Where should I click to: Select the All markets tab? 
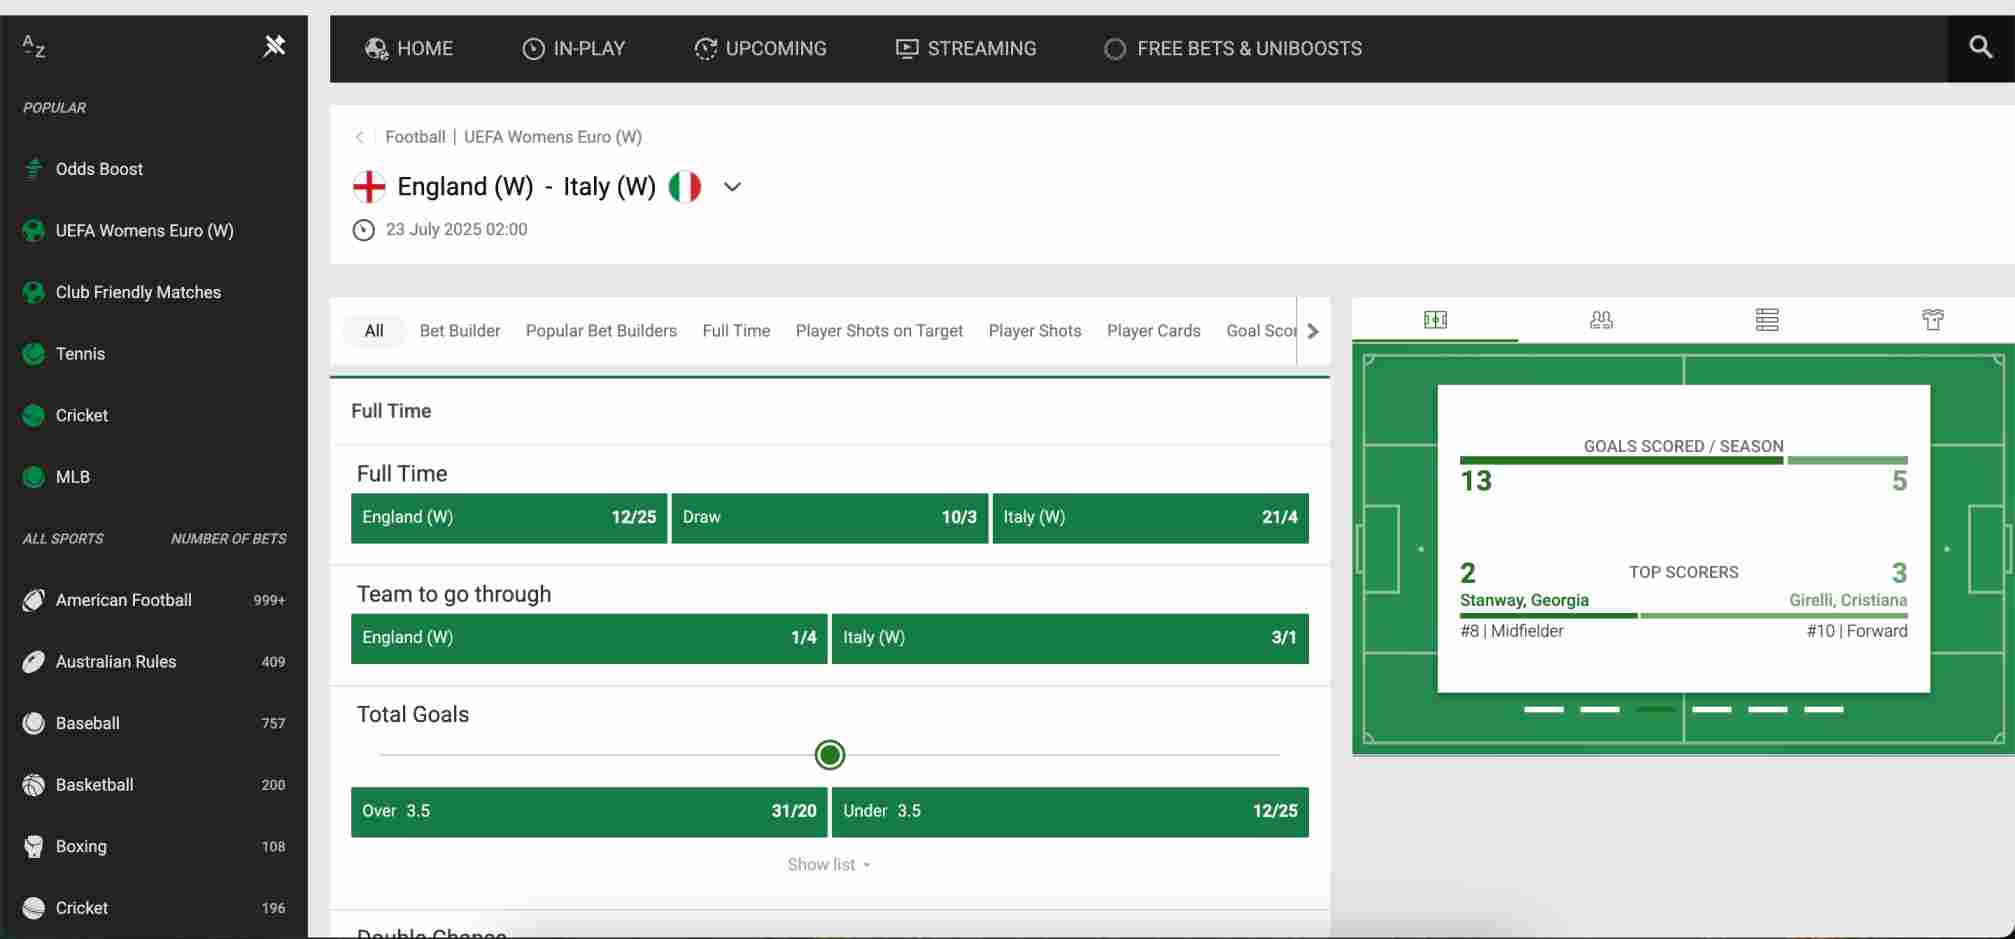click(374, 331)
